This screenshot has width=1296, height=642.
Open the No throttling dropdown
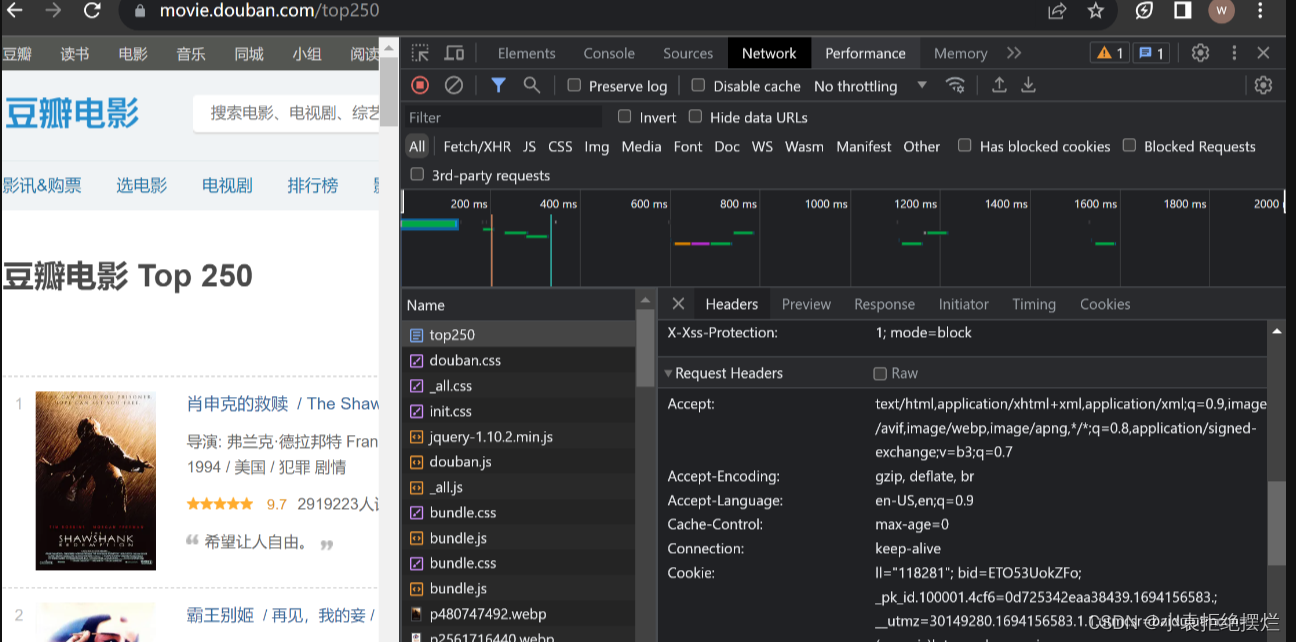[x=870, y=86]
